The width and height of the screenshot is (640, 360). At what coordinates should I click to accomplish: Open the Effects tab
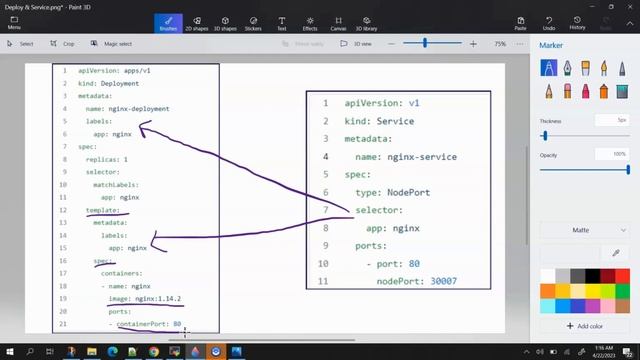pos(310,23)
